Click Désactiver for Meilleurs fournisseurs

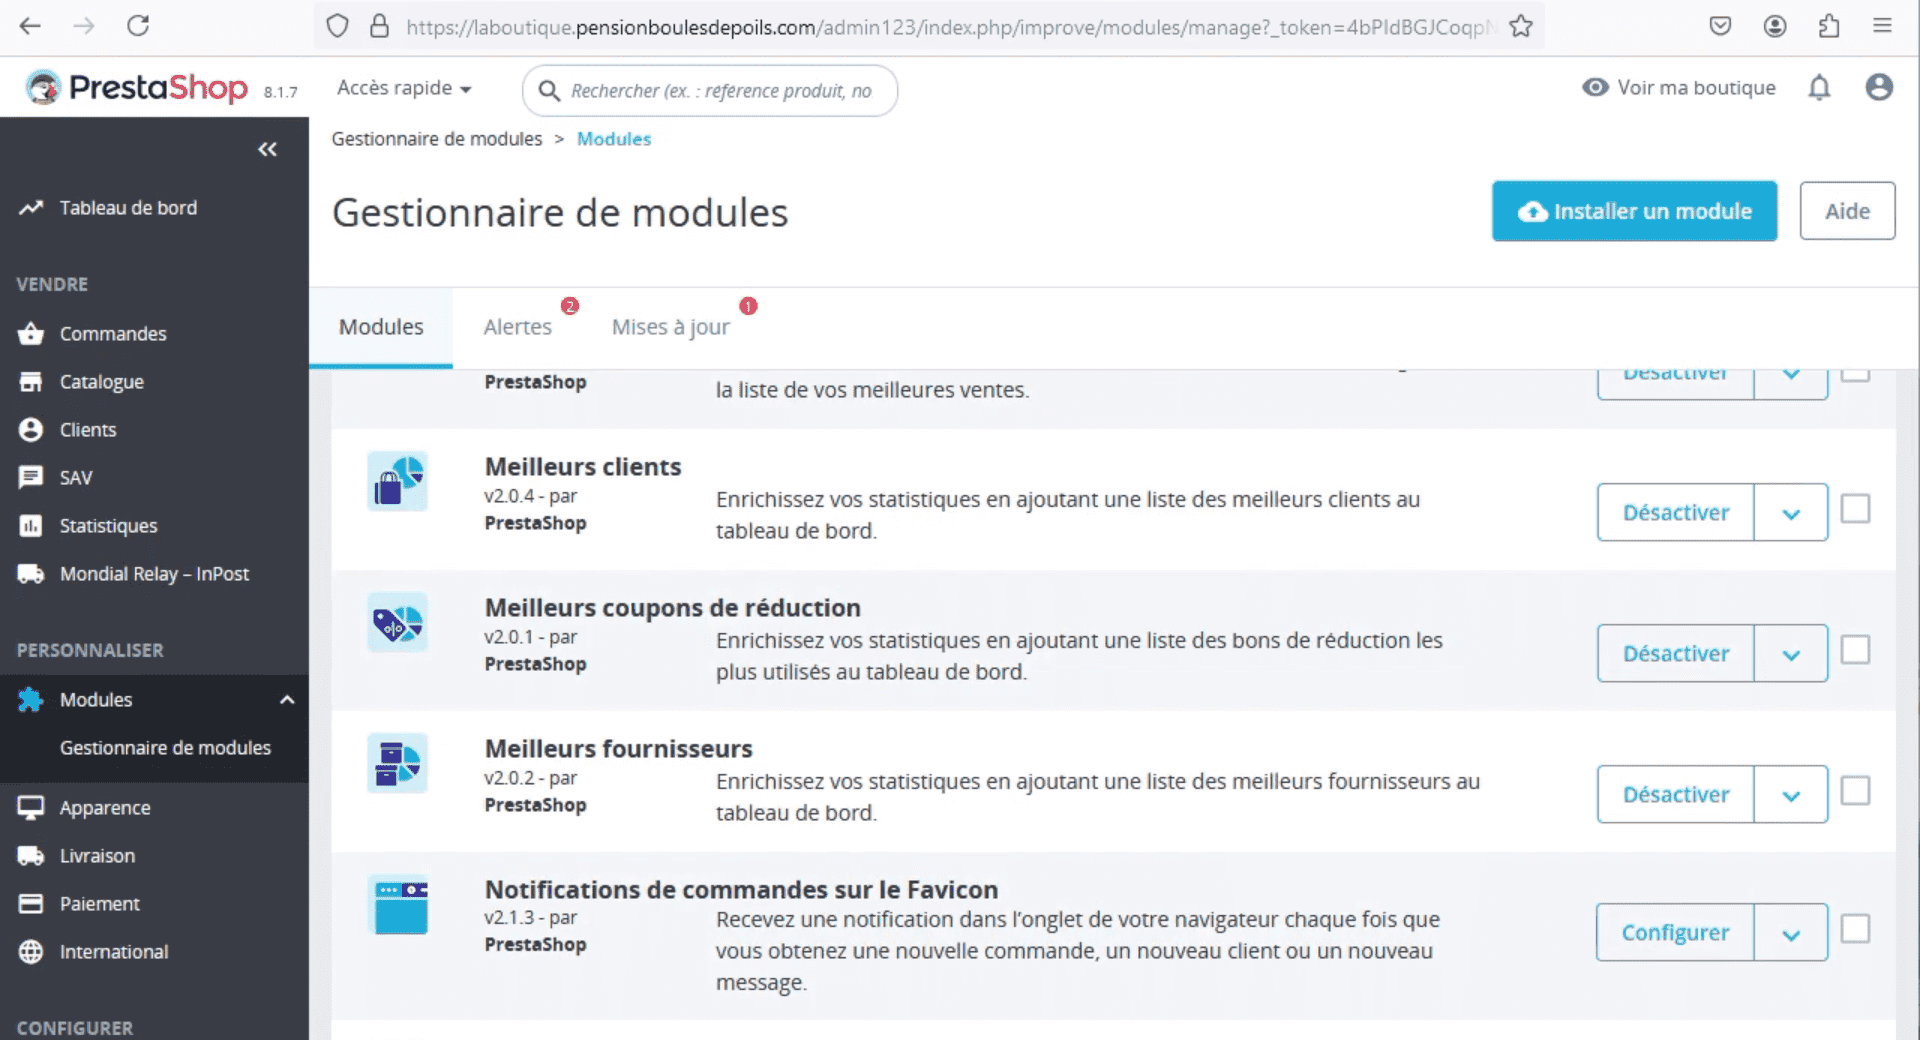click(1676, 795)
